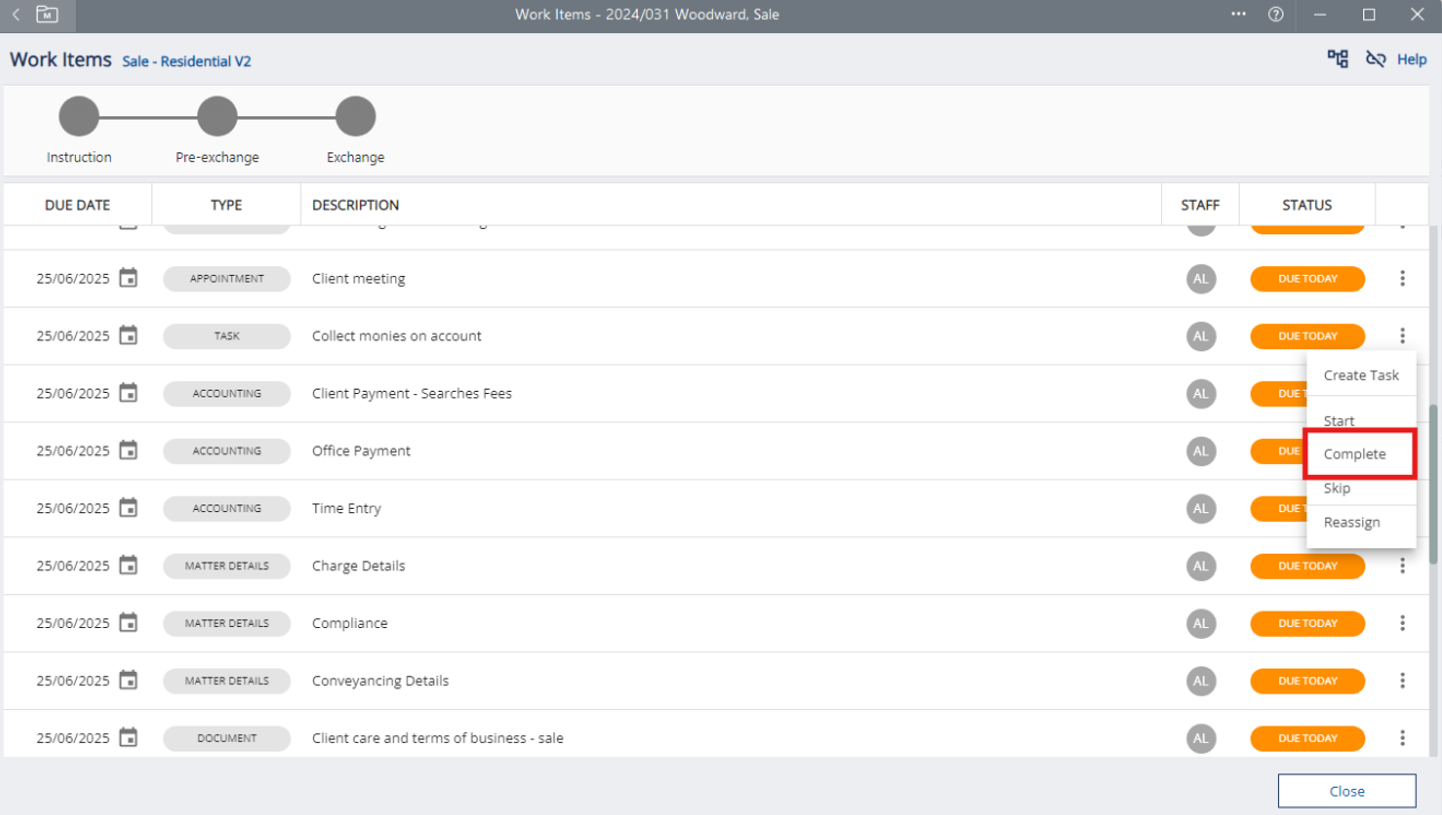Open calendar picker for Conveyancing Details row

tap(128, 681)
